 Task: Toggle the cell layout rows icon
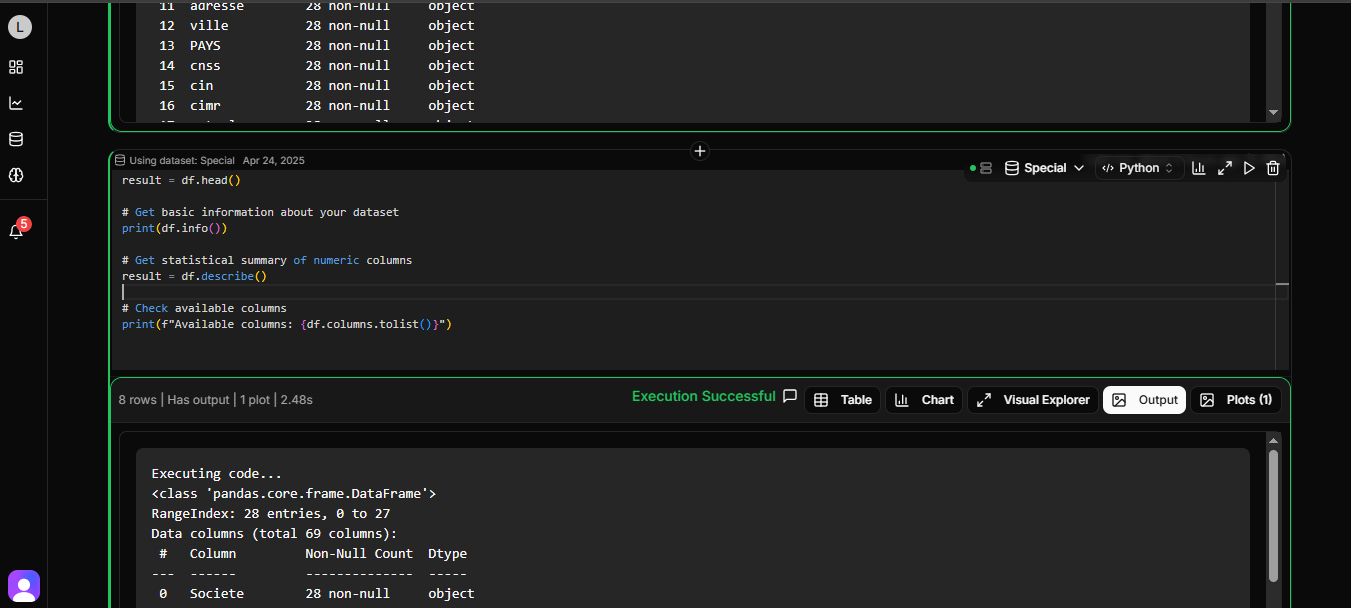point(985,168)
